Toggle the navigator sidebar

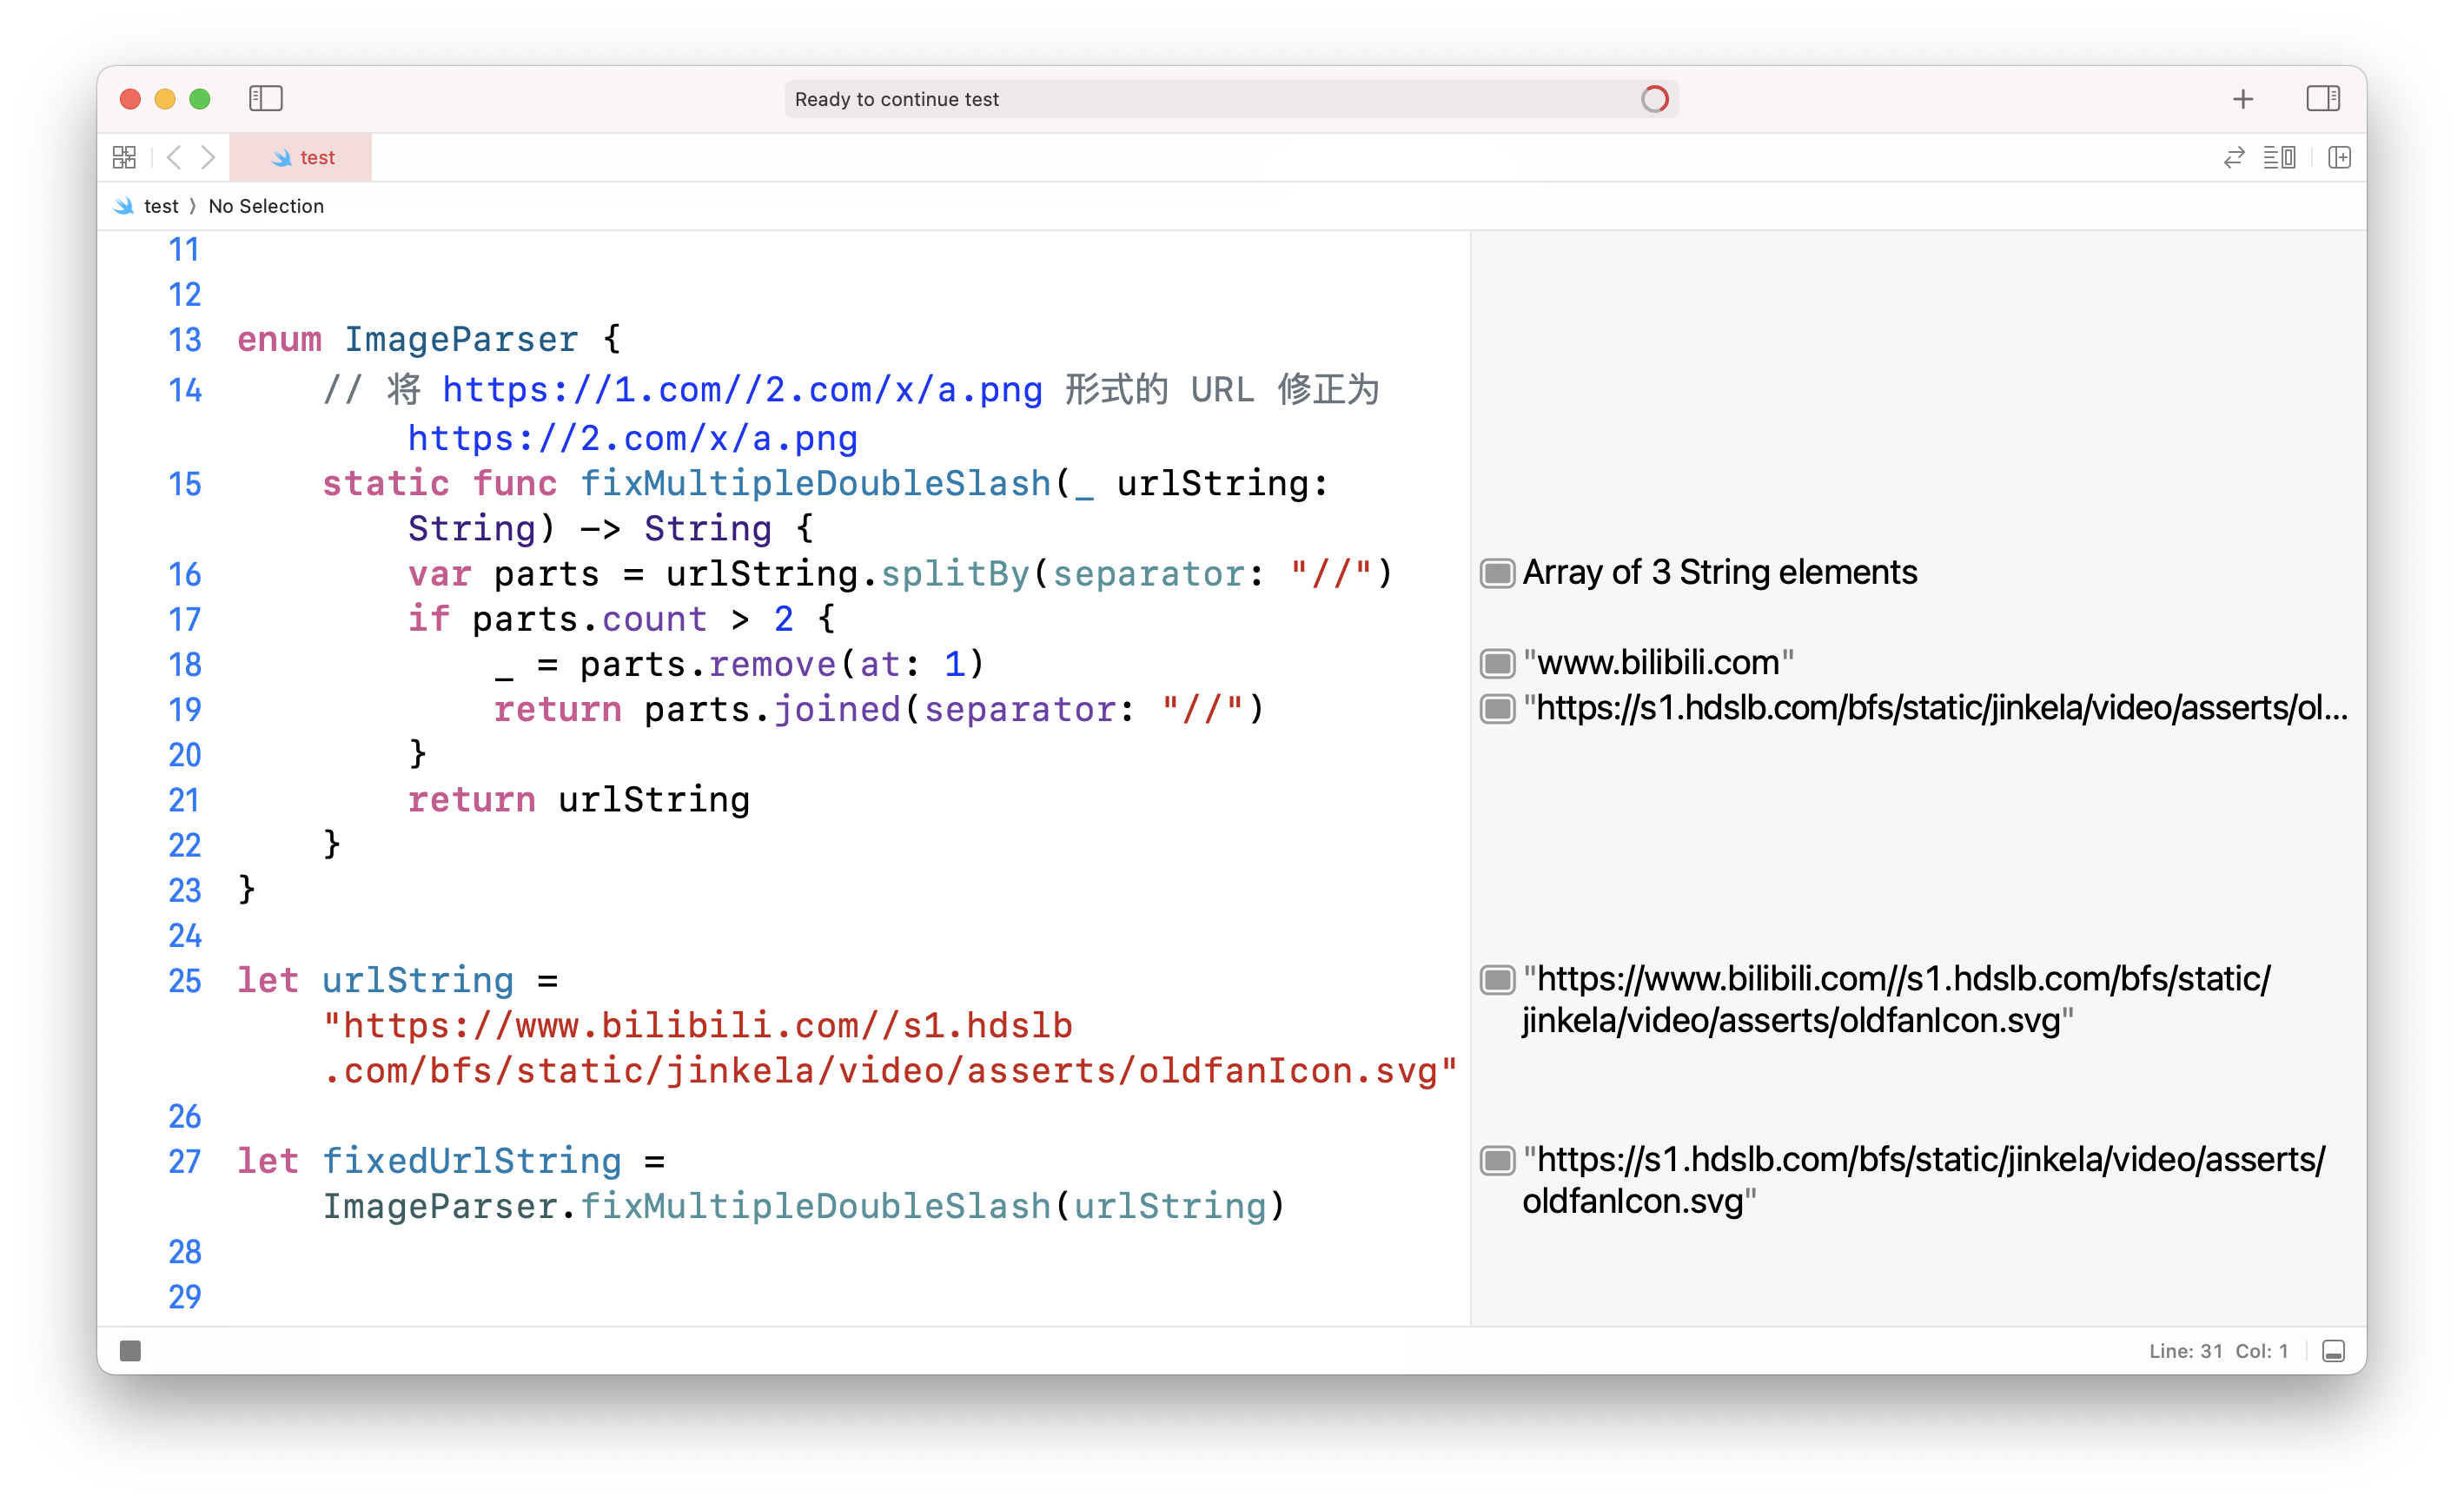[x=266, y=98]
